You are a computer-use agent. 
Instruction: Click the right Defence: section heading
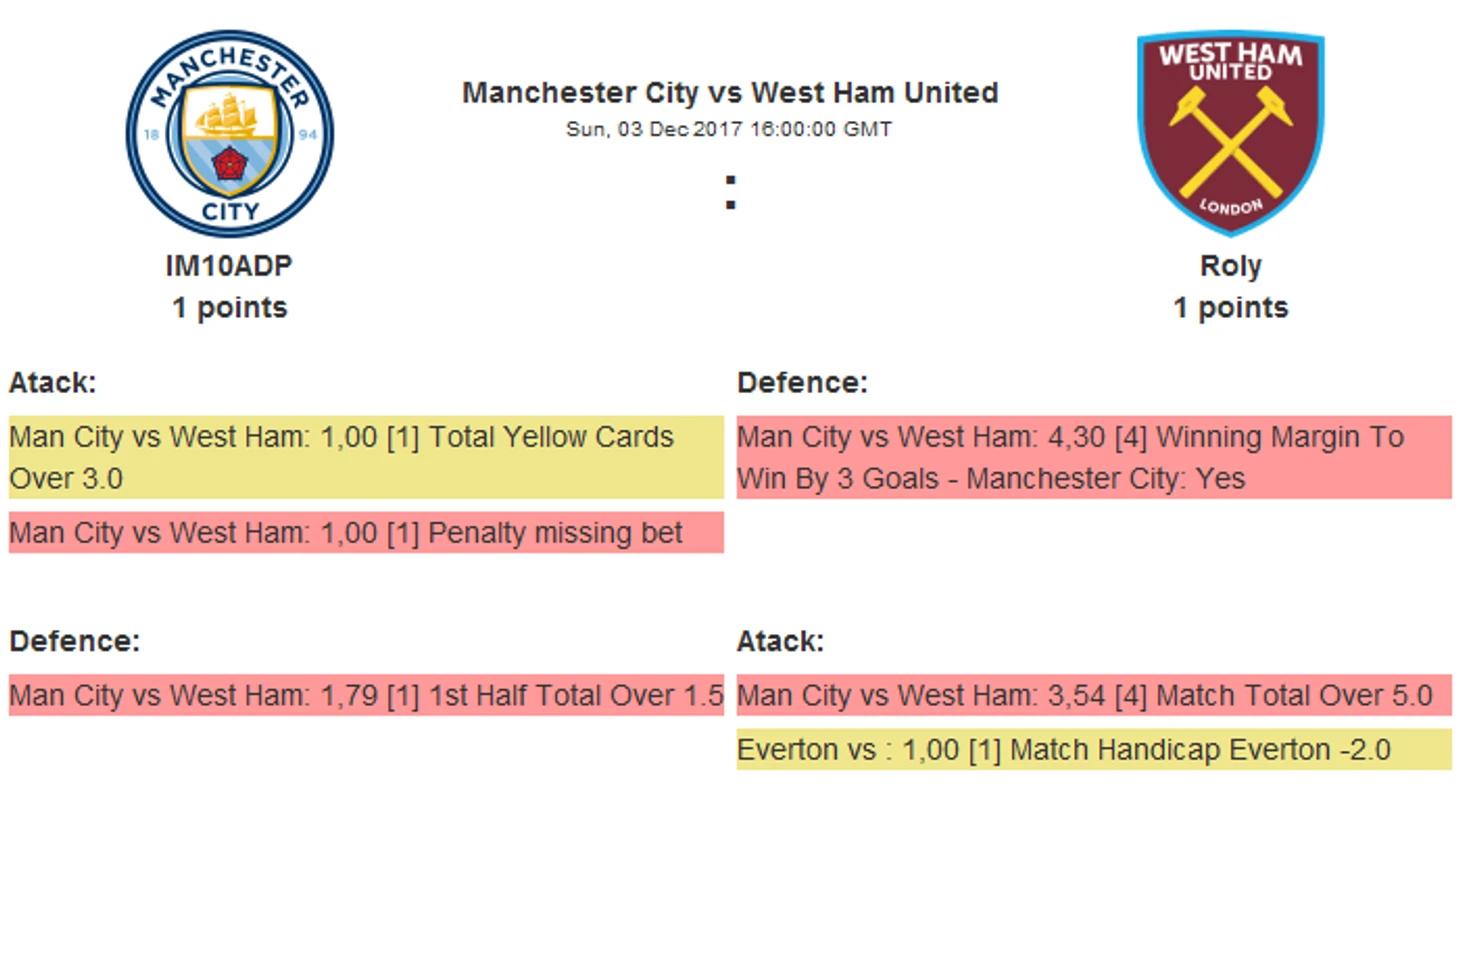pyautogui.click(x=802, y=383)
